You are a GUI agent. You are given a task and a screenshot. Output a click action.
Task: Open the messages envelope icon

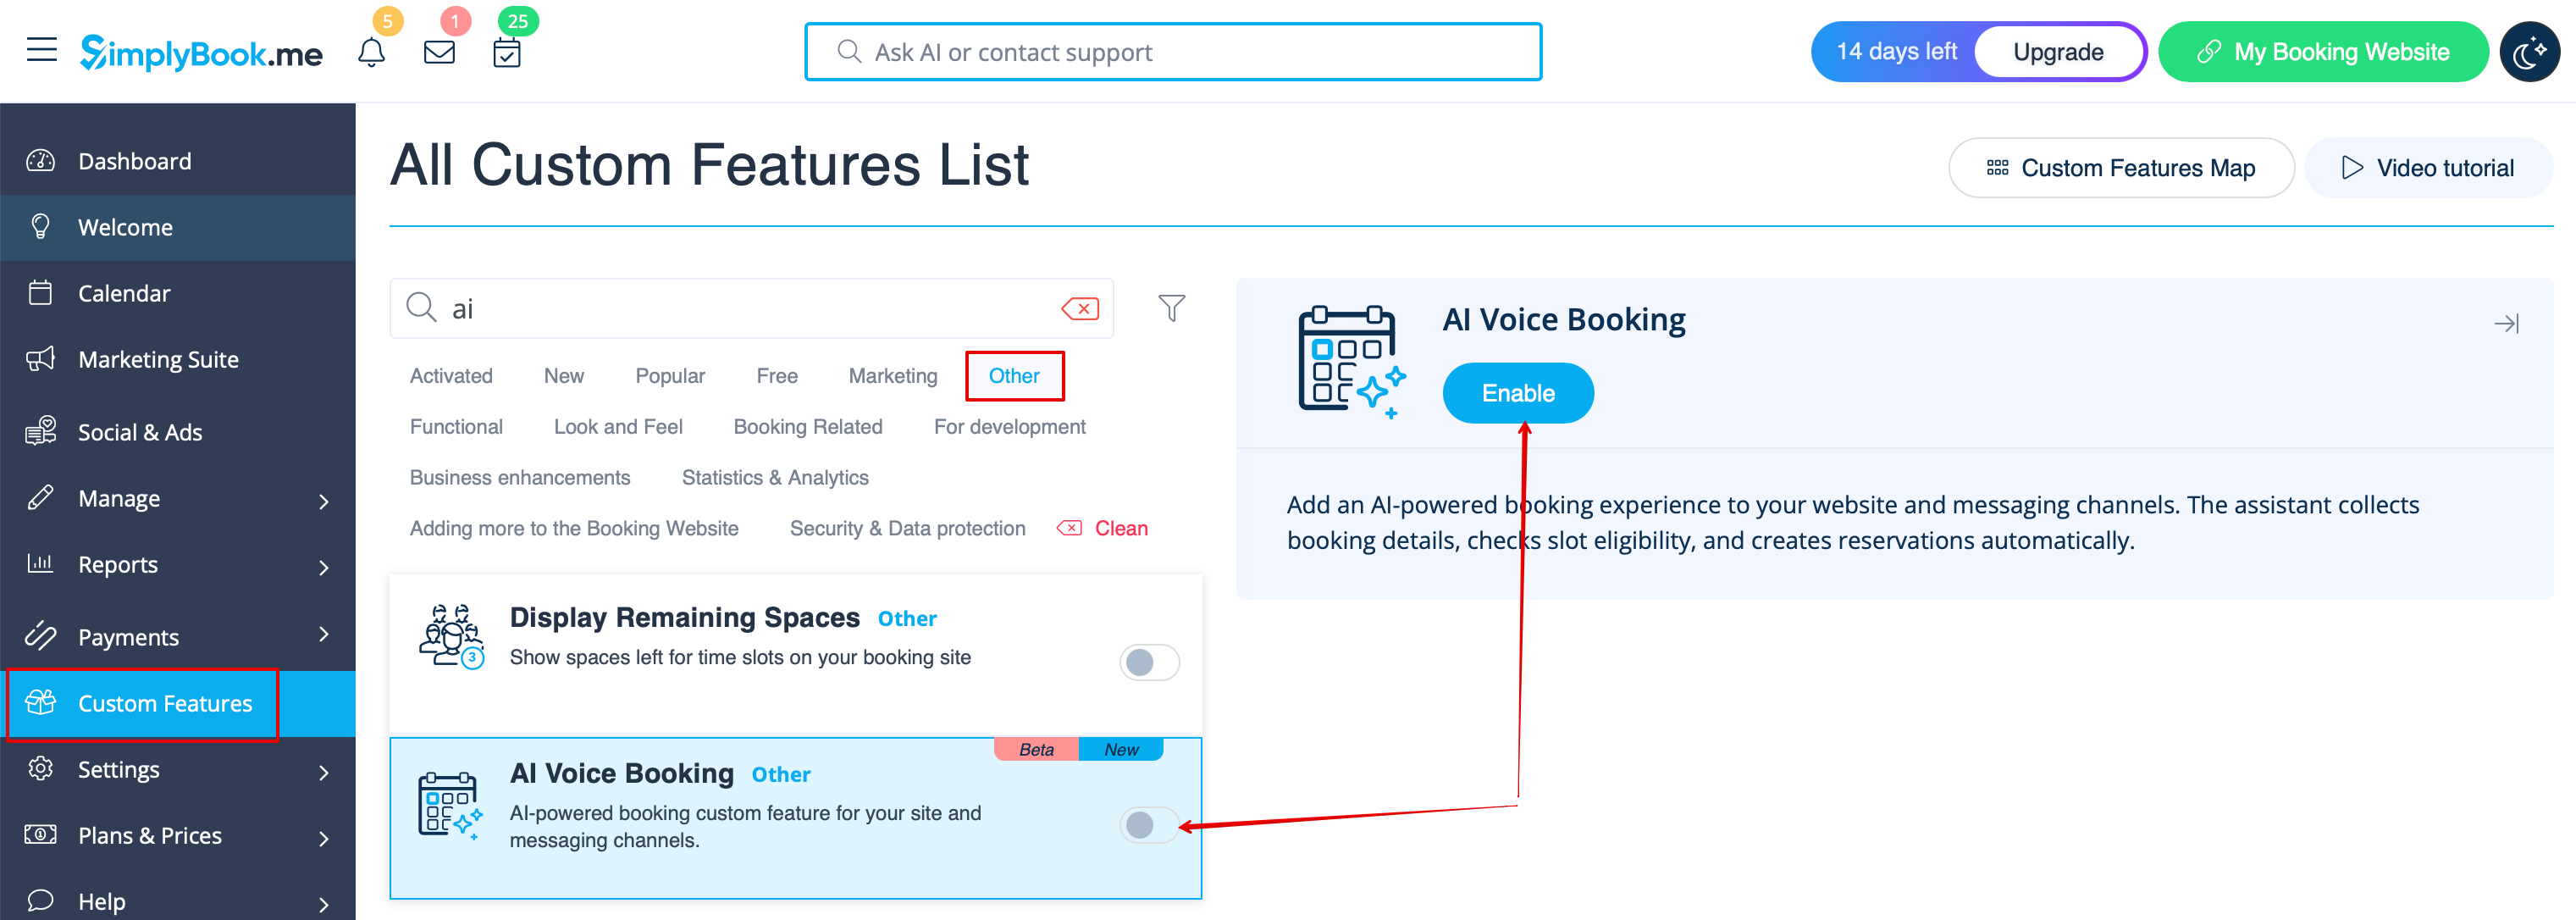coord(439,52)
